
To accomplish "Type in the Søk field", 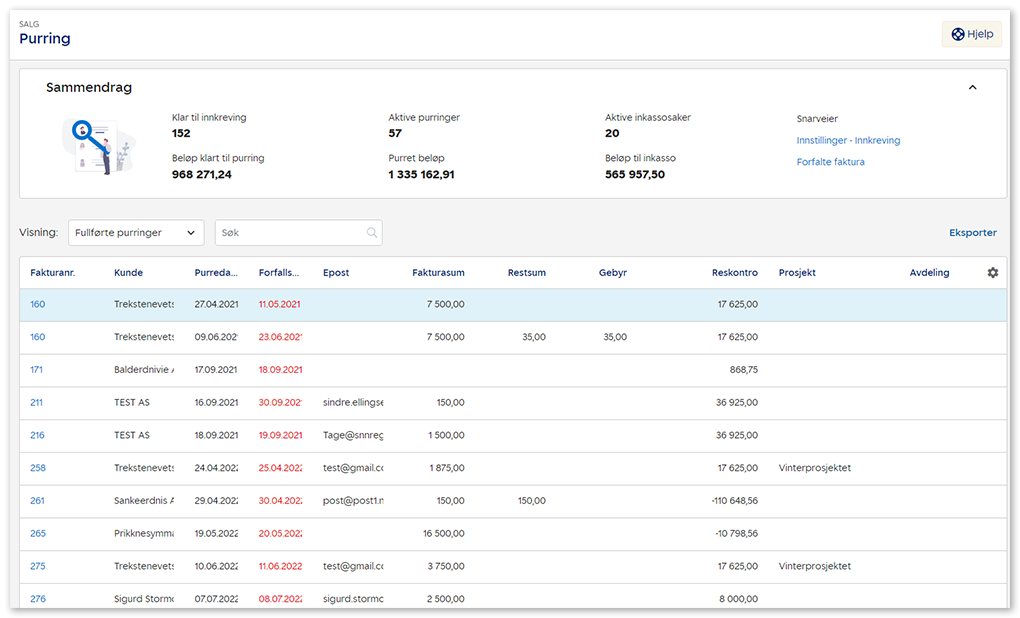I will click(290, 233).
